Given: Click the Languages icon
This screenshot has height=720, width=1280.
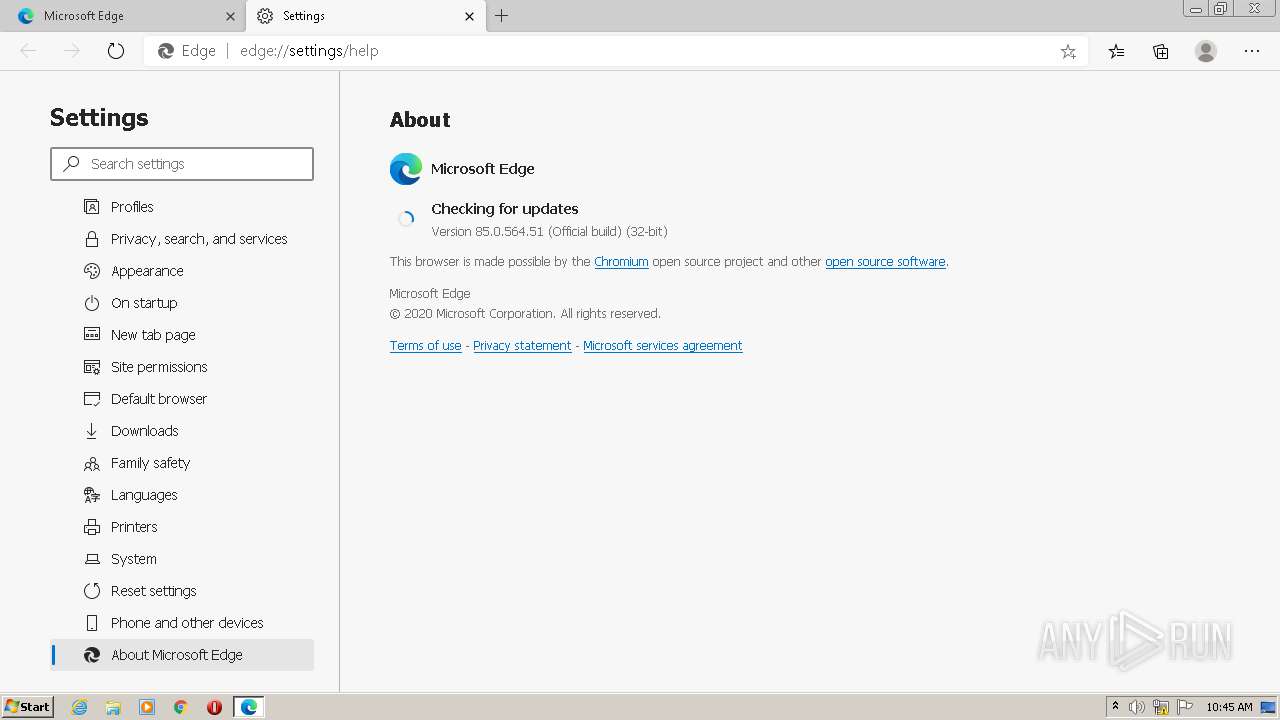Looking at the screenshot, I should [x=92, y=495].
